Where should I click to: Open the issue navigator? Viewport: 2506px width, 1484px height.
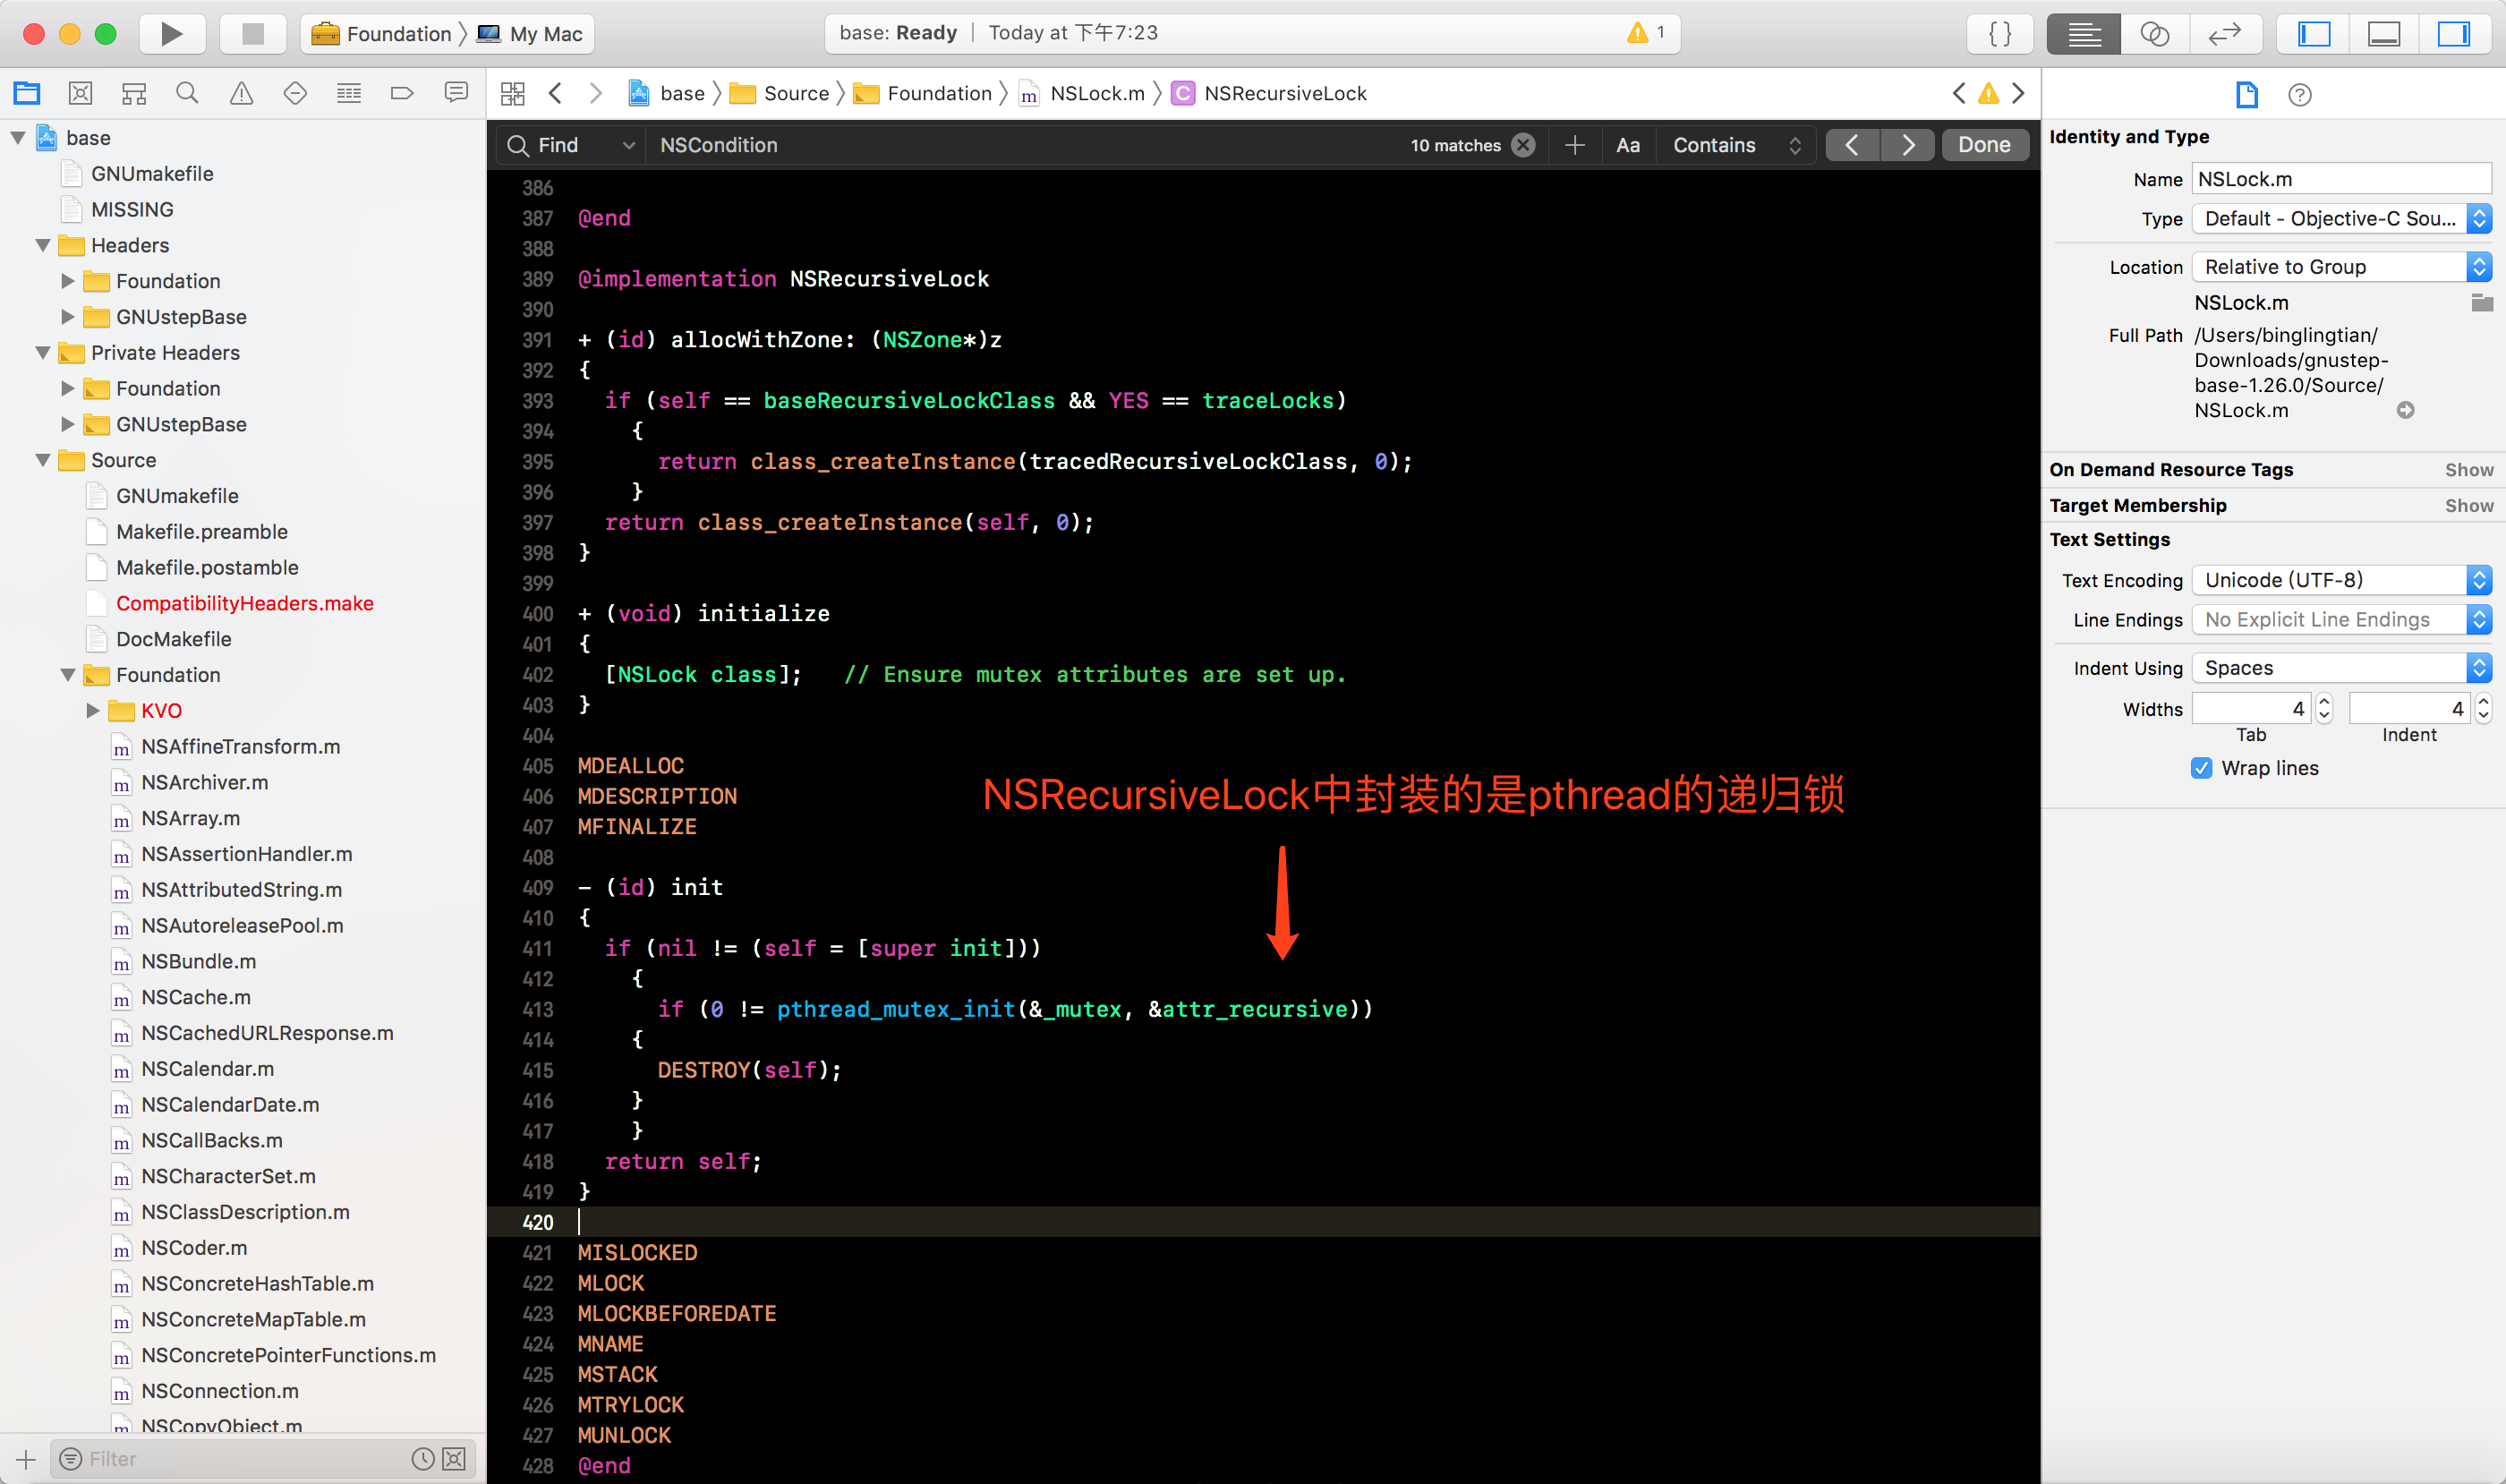(x=241, y=93)
